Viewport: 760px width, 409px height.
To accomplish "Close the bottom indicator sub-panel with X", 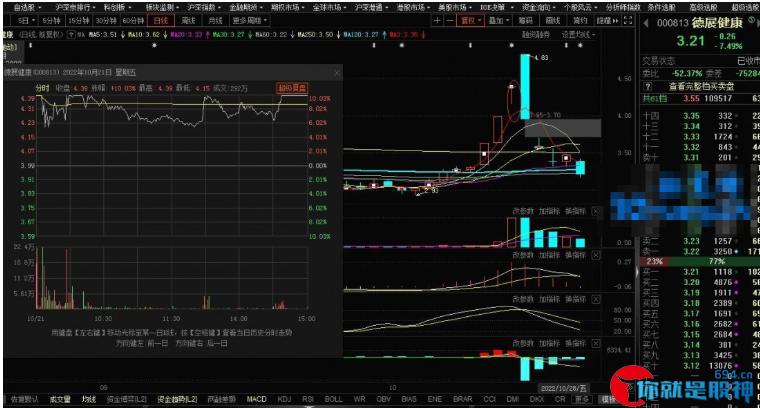I will (x=596, y=344).
